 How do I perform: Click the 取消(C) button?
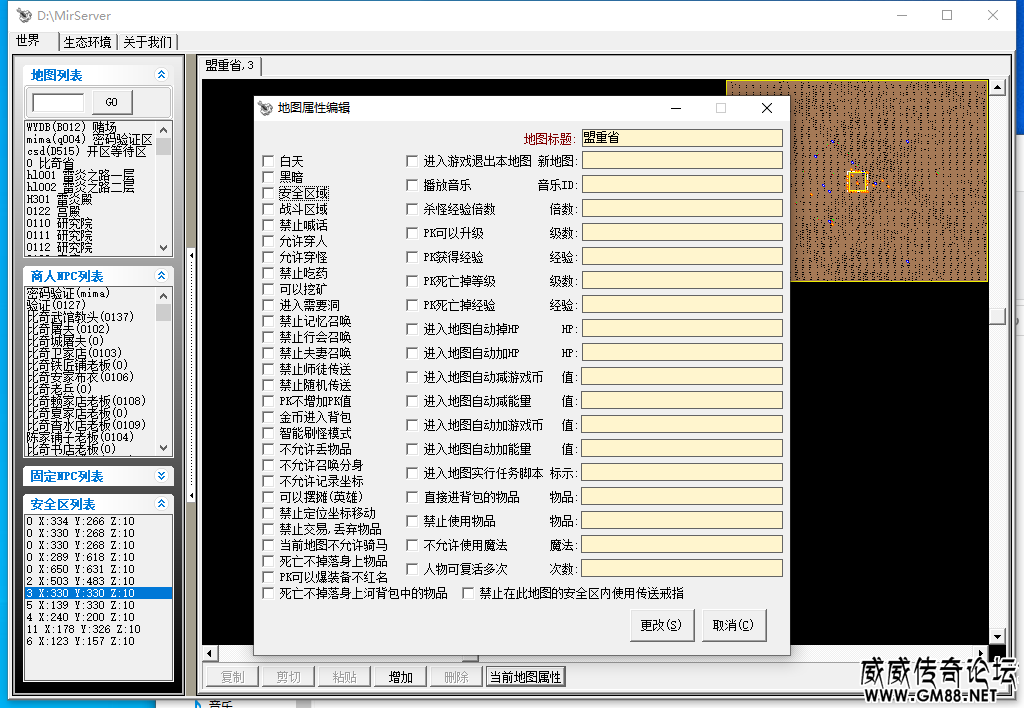(x=733, y=625)
